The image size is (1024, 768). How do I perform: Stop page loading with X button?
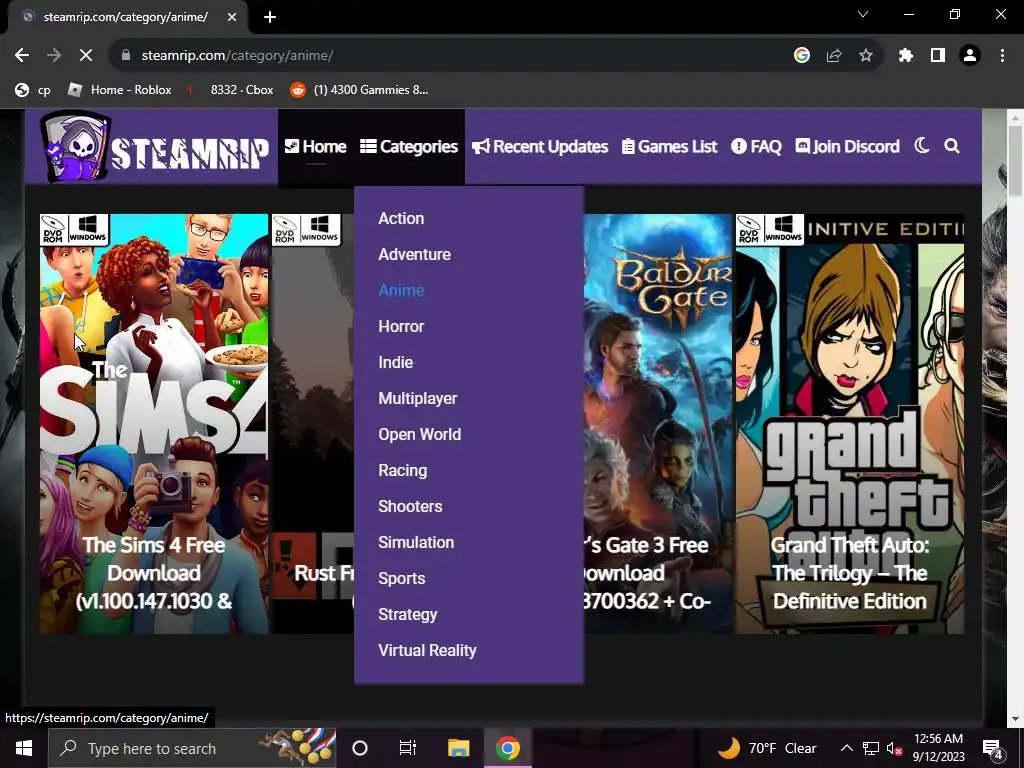[x=86, y=56]
